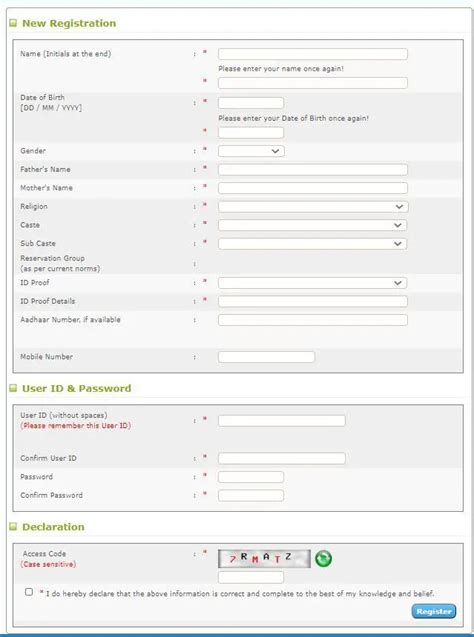Viewport: 474px width, 637px height.
Task: Click the Declaration section icon
Action: pos(13,526)
